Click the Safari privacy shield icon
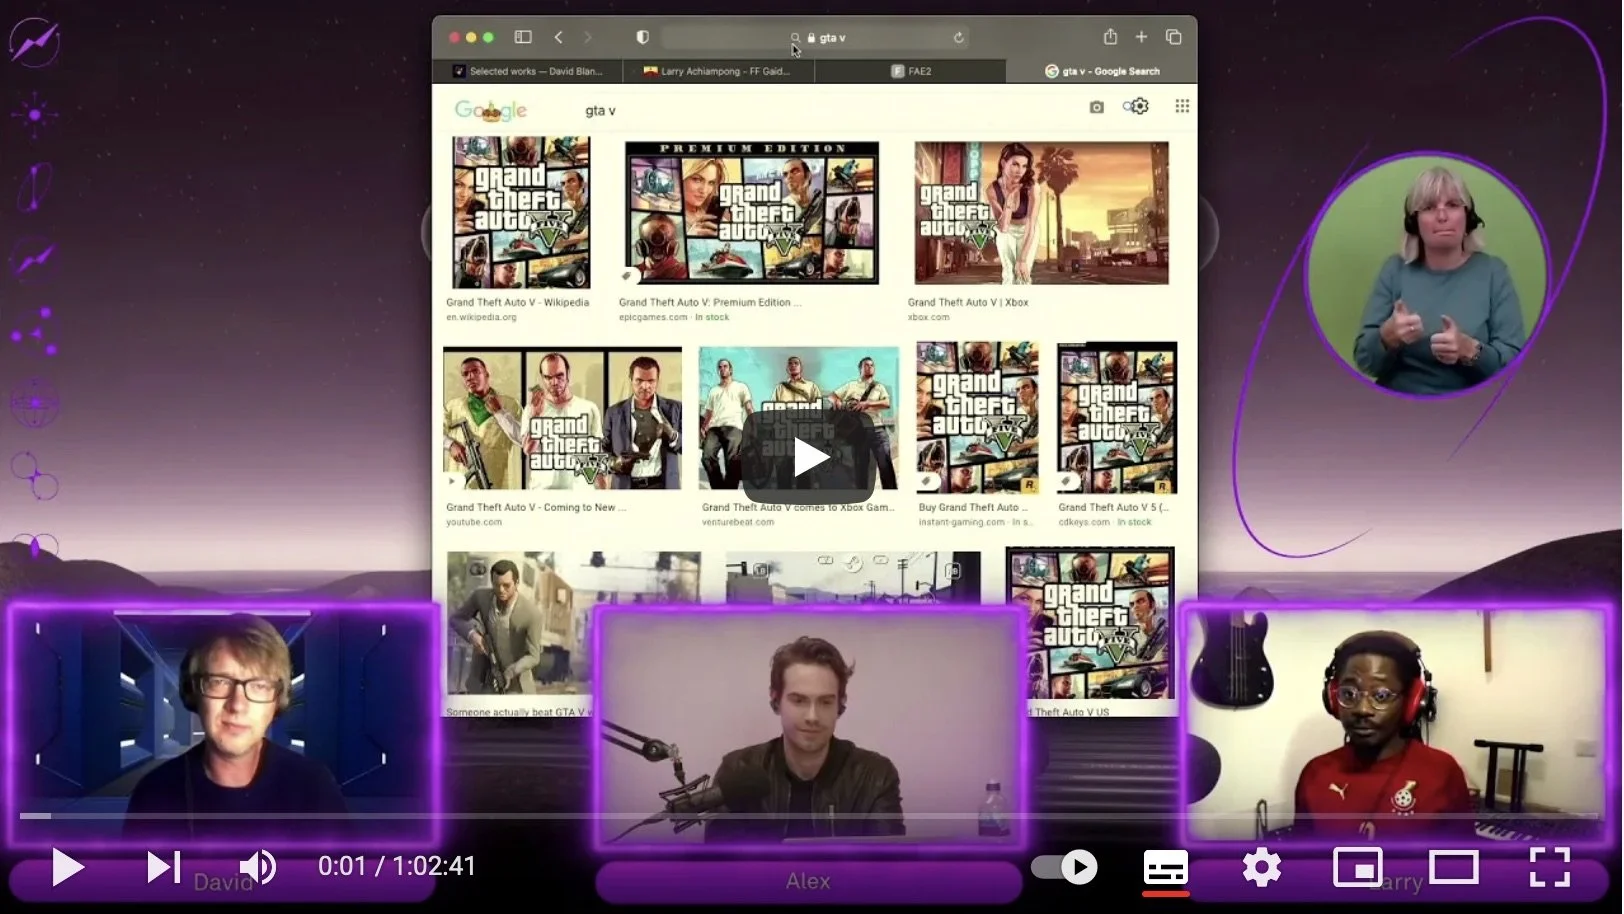 click(642, 37)
